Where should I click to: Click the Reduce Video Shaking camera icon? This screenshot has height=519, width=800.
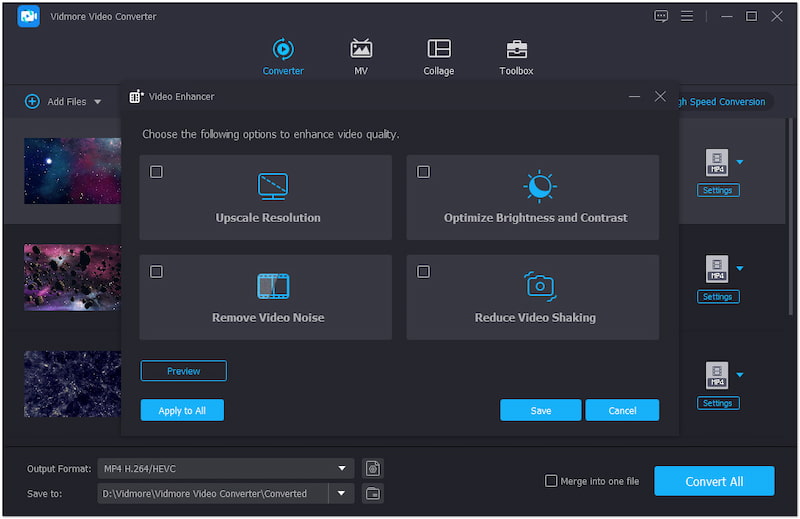tap(539, 286)
